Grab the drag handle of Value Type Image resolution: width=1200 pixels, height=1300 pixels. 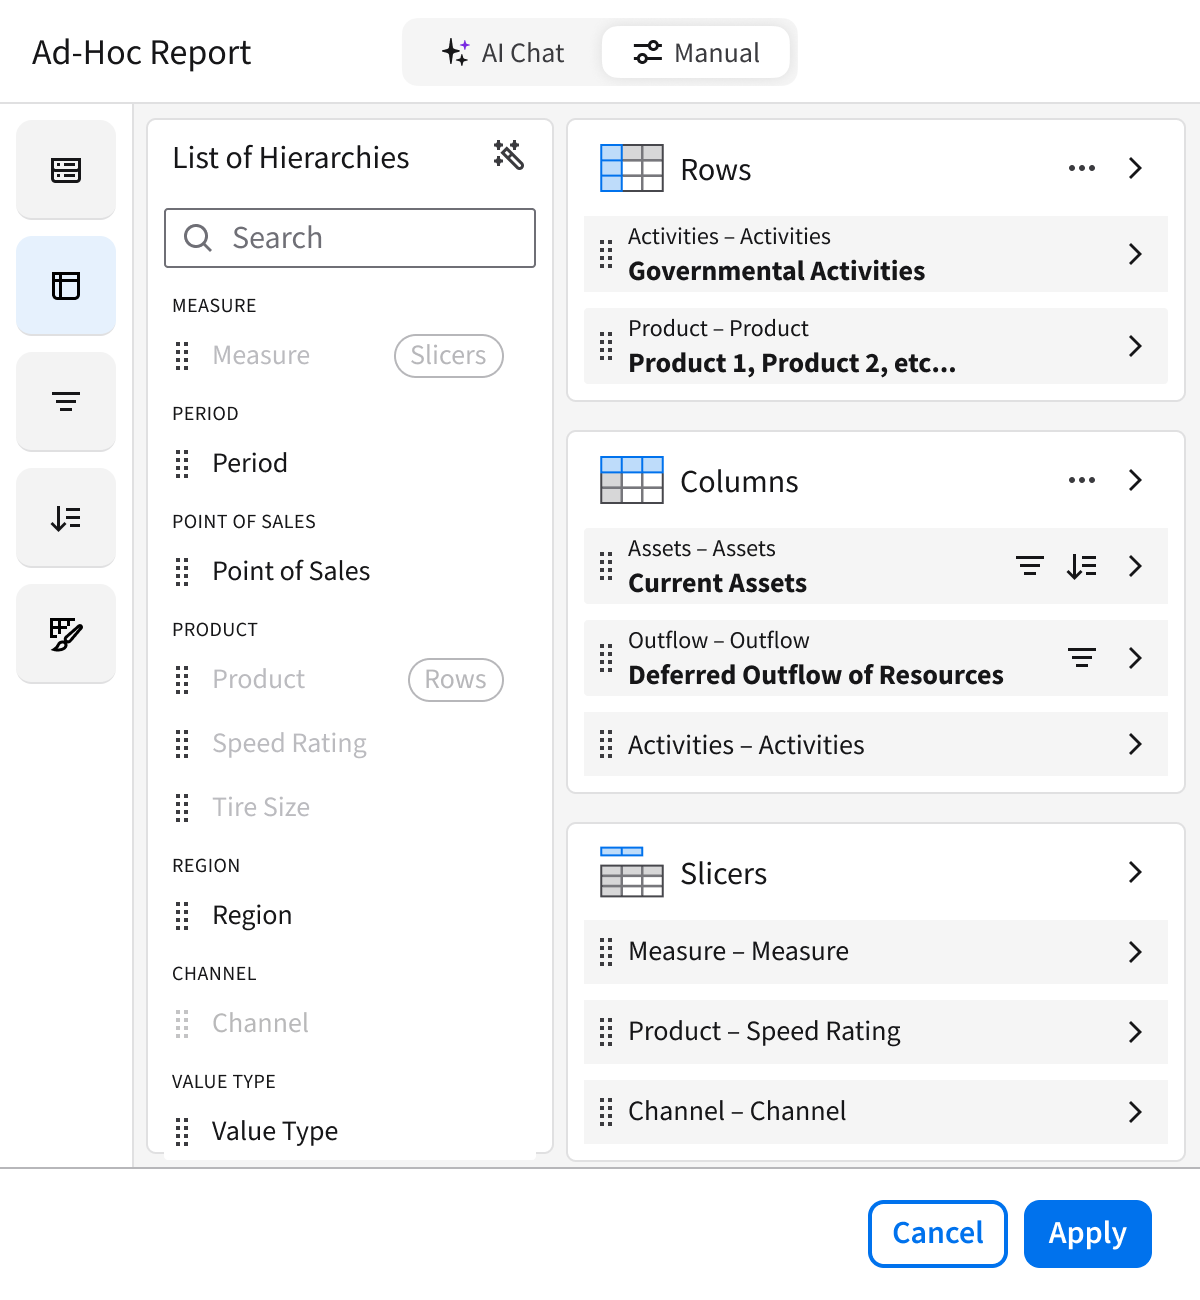[x=182, y=1131]
